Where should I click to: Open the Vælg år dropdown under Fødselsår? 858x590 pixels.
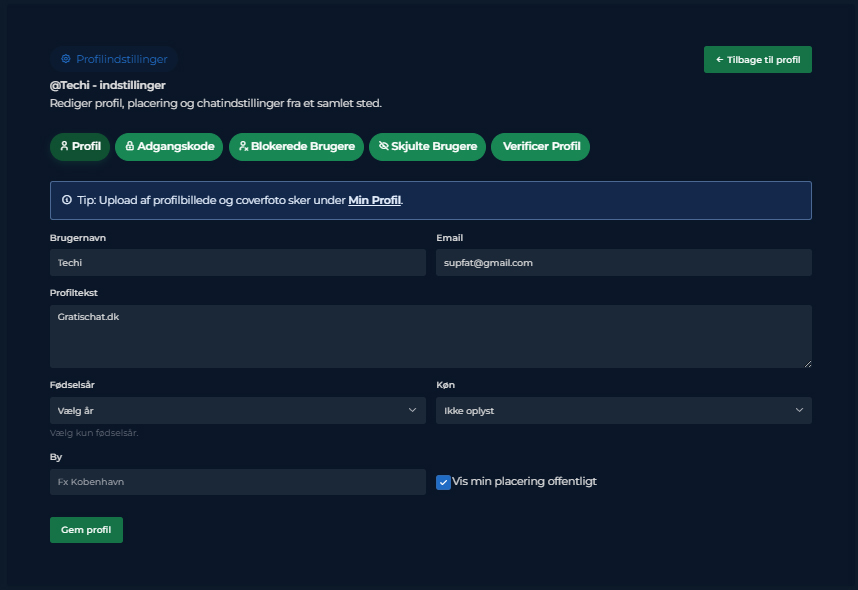click(x=237, y=410)
